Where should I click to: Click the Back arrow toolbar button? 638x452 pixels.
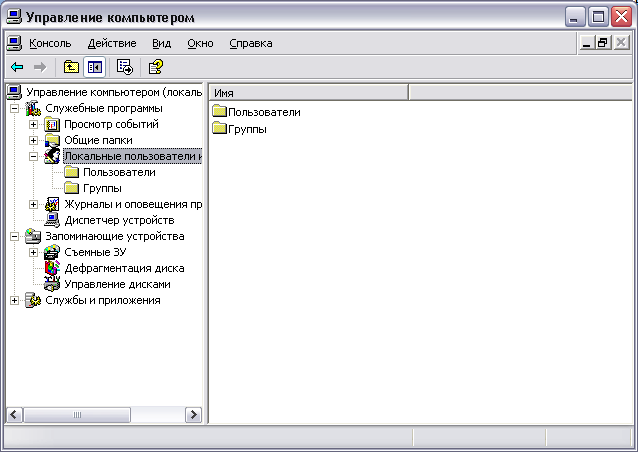pos(17,67)
